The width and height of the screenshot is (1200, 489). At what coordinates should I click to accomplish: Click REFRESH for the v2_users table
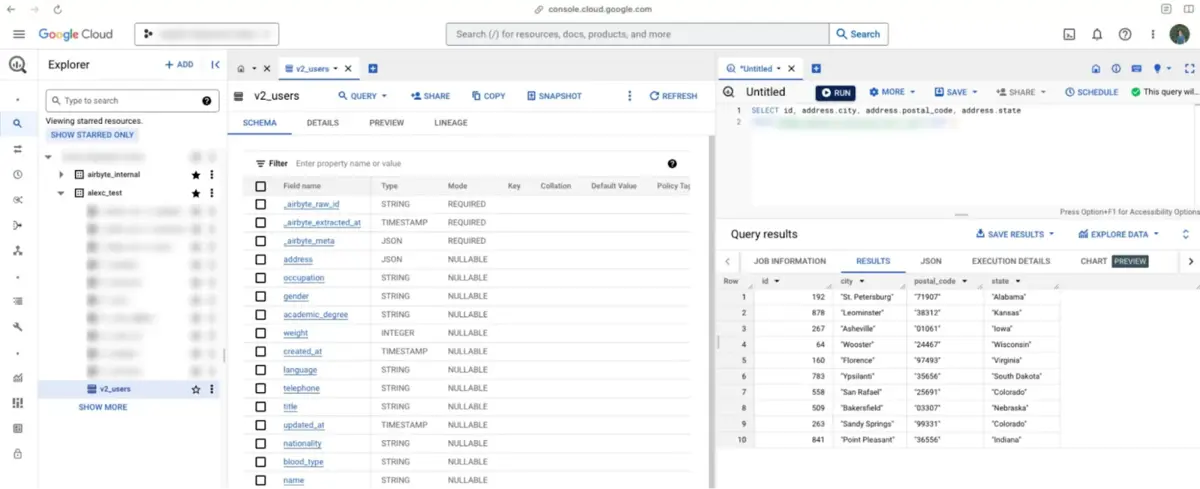coord(673,96)
